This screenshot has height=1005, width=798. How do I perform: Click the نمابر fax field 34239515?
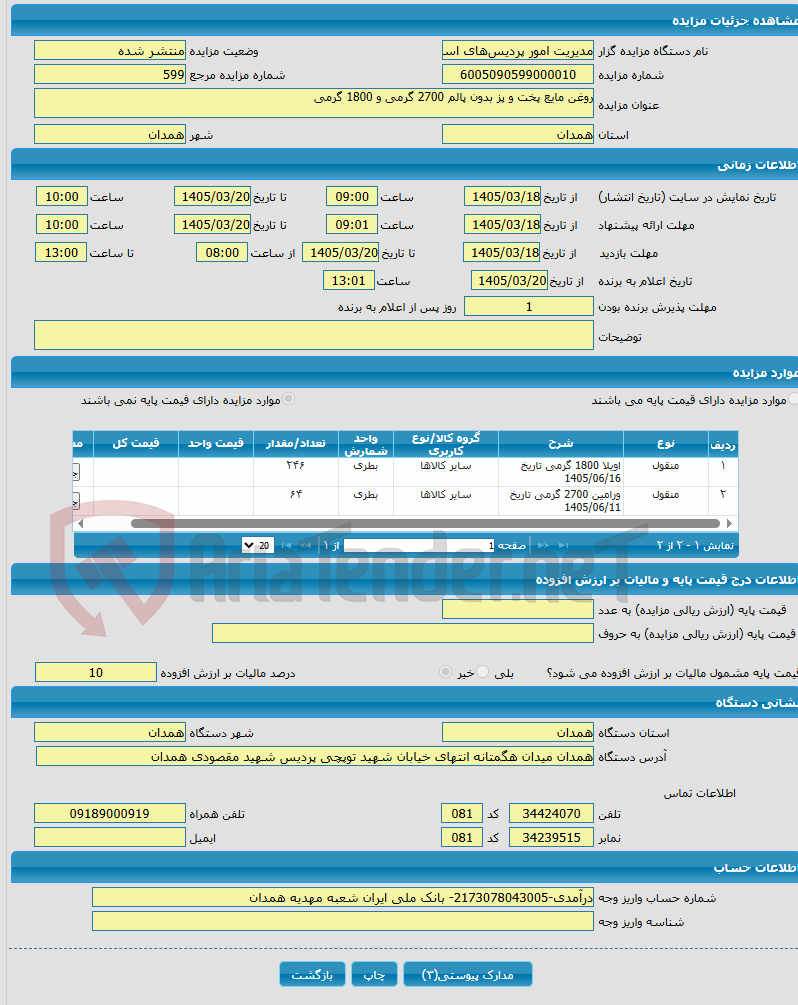551,838
